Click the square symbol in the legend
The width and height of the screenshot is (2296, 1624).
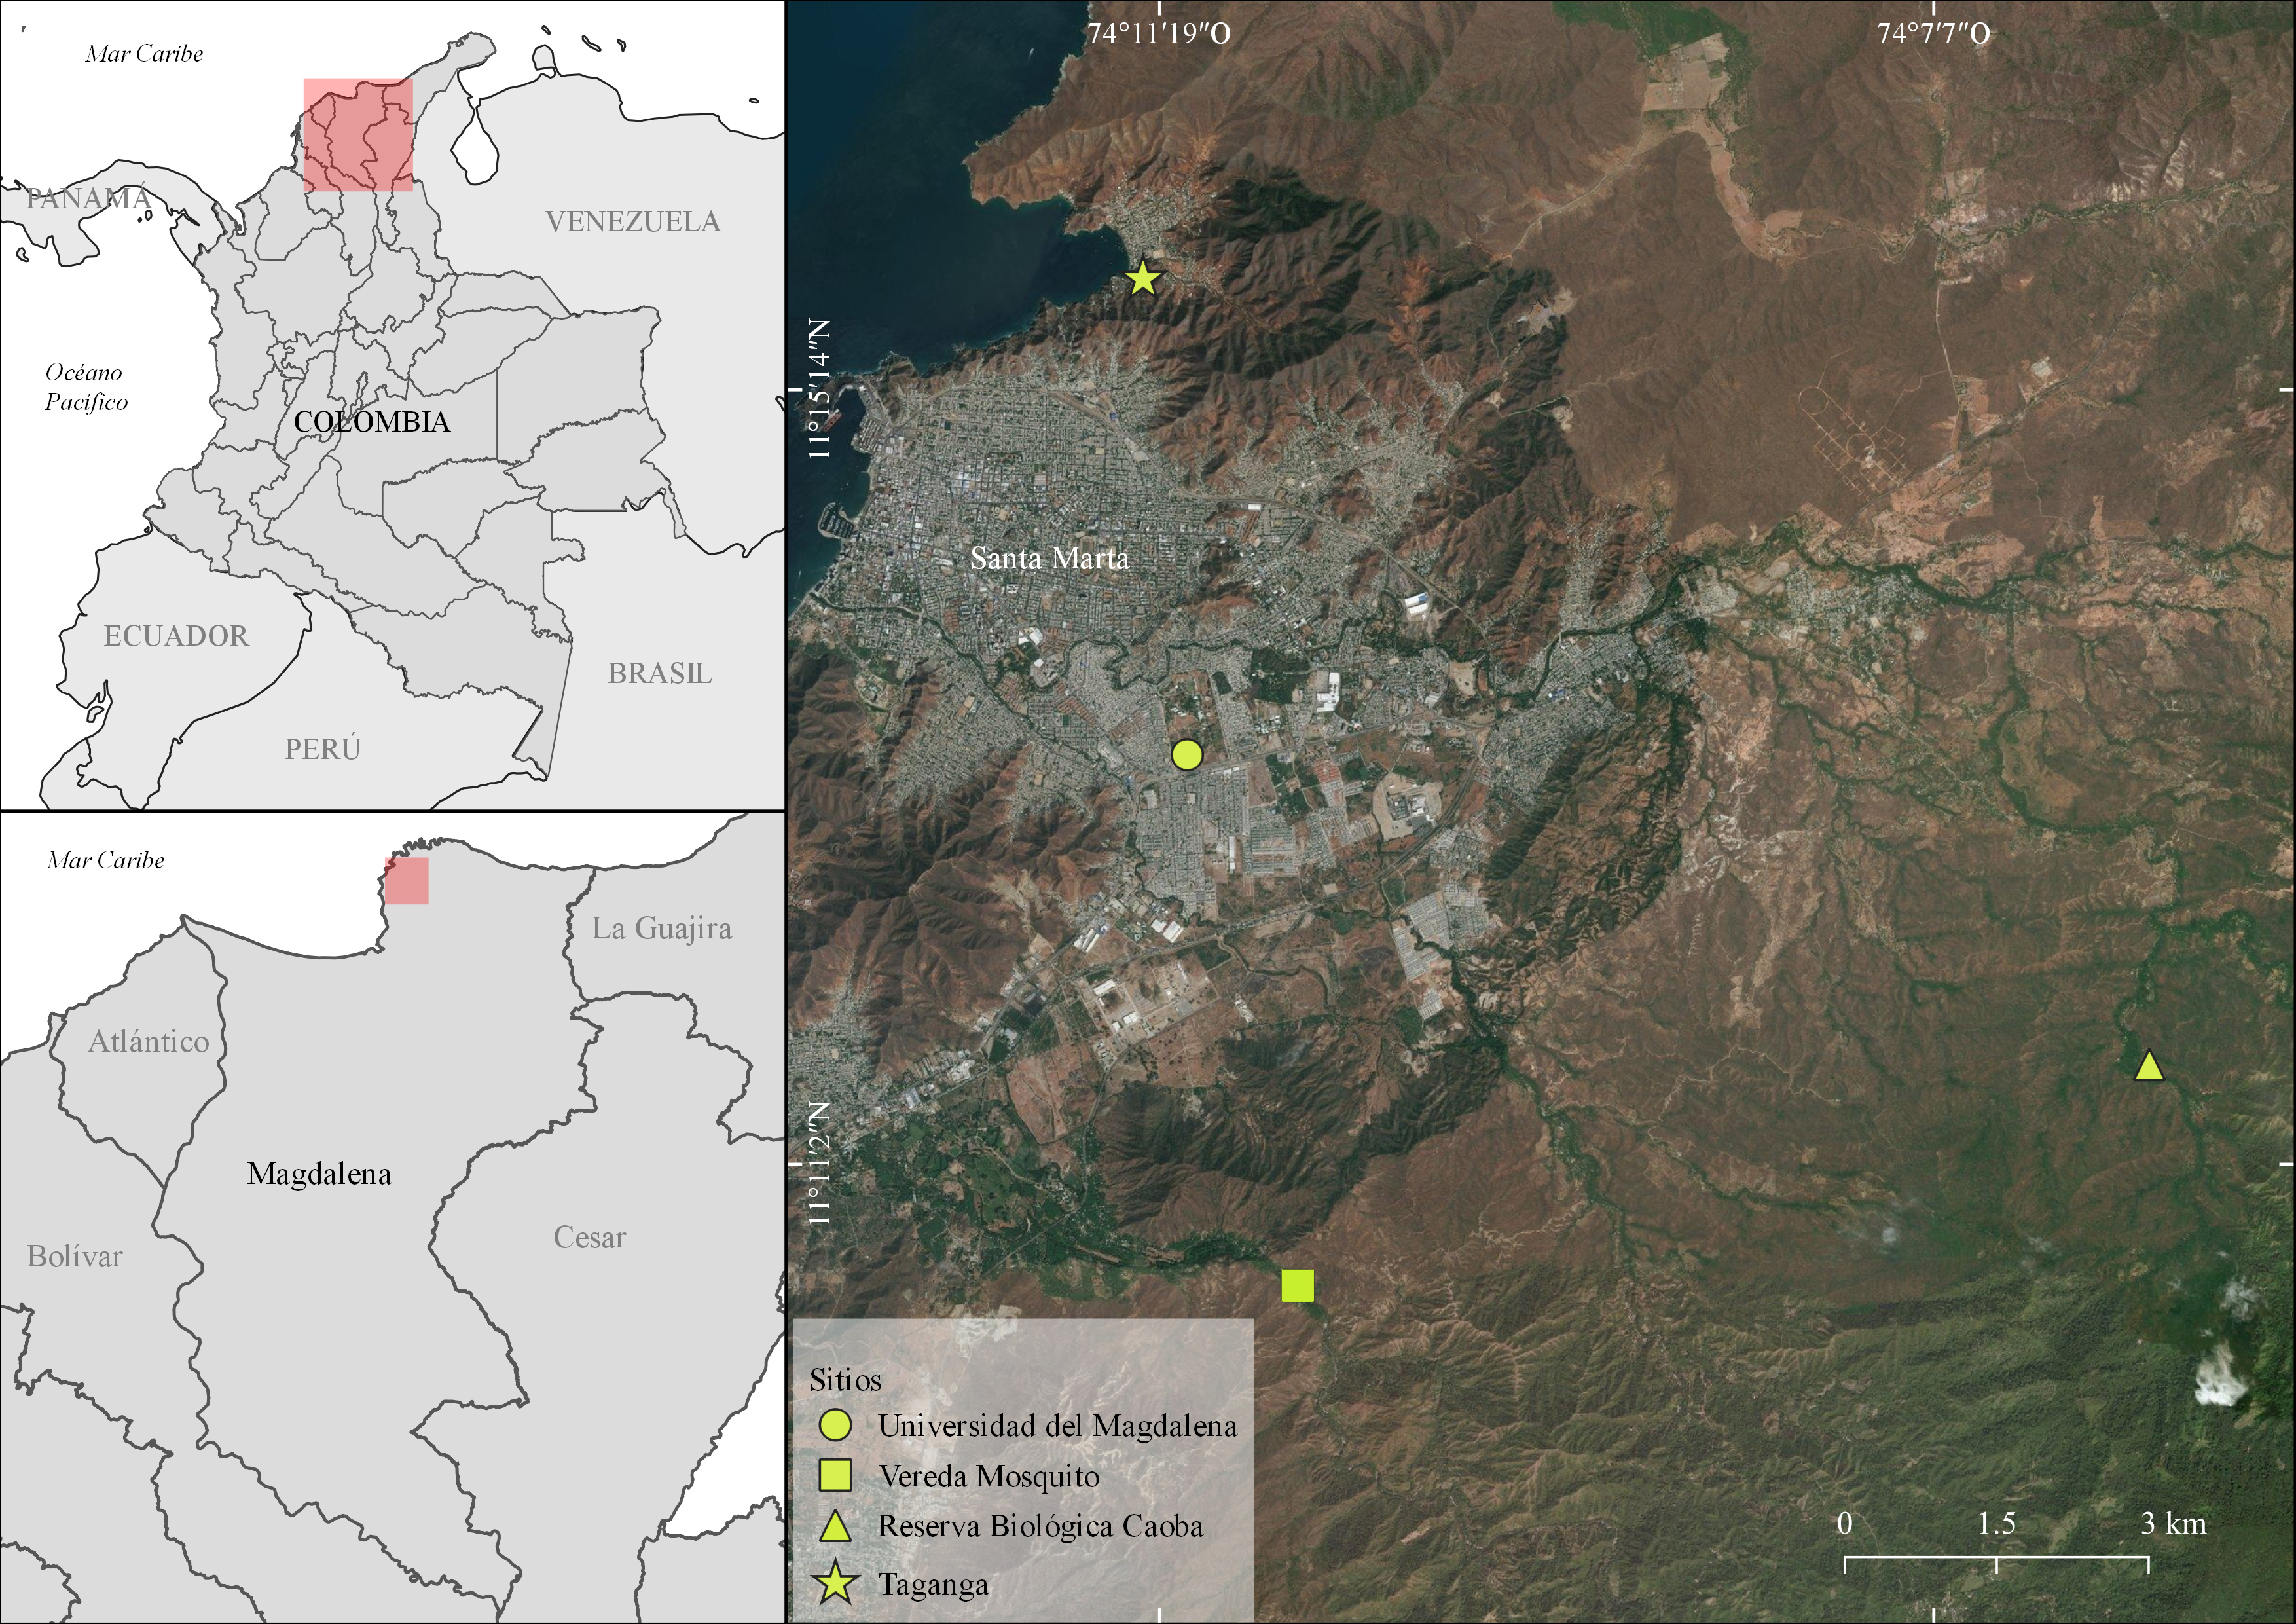835,1475
